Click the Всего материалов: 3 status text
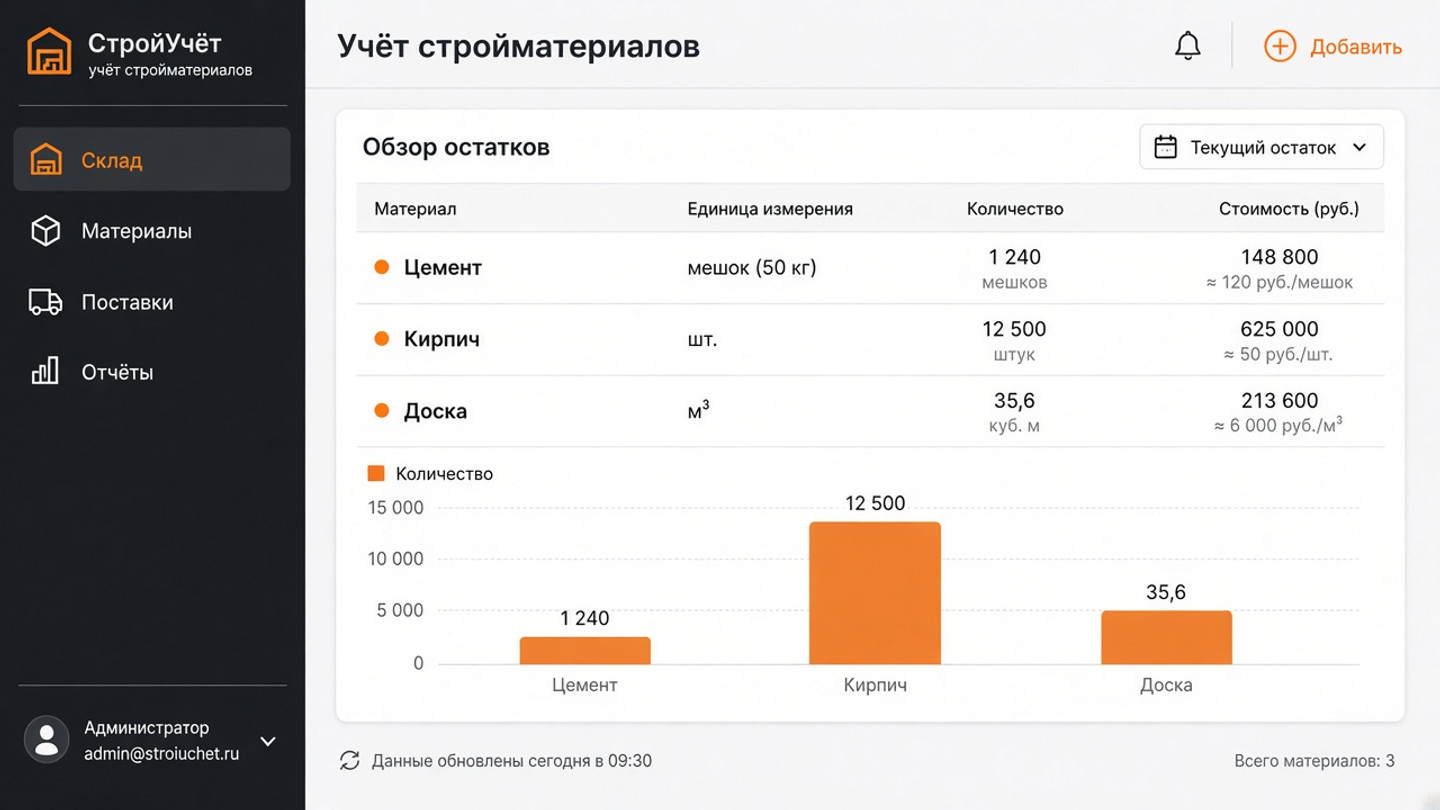 pyautogui.click(x=1314, y=761)
